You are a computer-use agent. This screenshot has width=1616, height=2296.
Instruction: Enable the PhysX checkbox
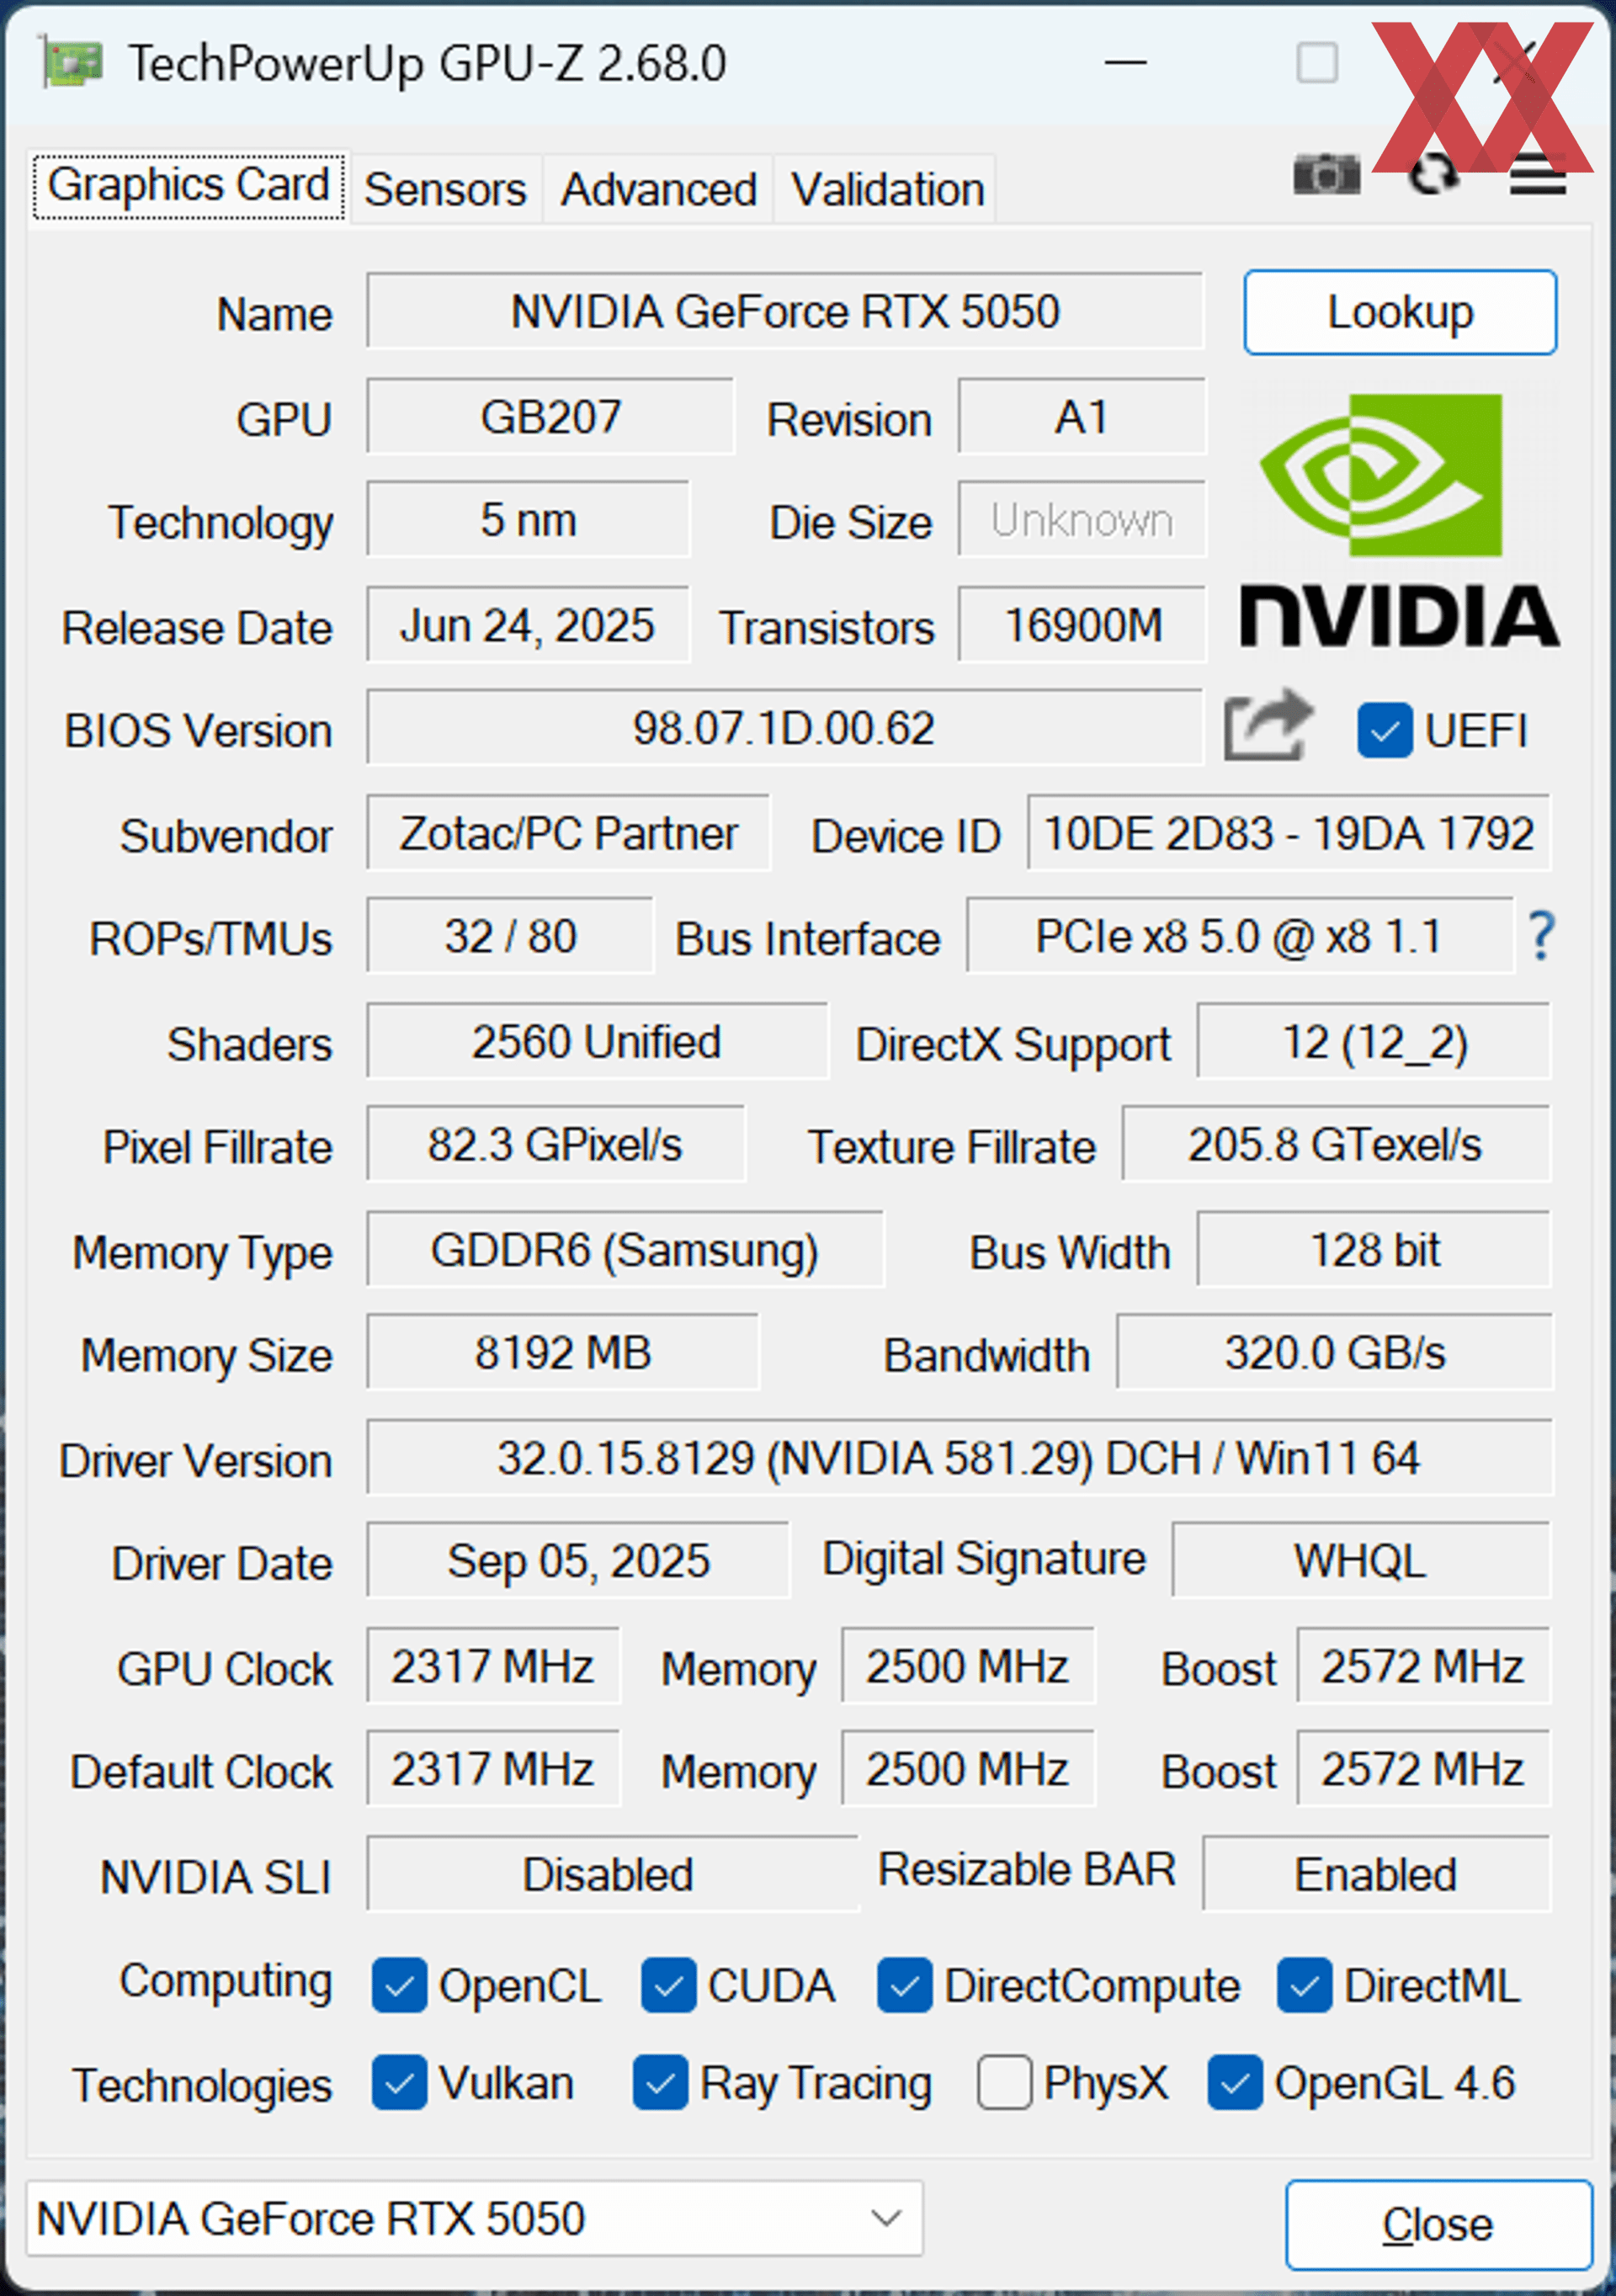(x=1003, y=2083)
